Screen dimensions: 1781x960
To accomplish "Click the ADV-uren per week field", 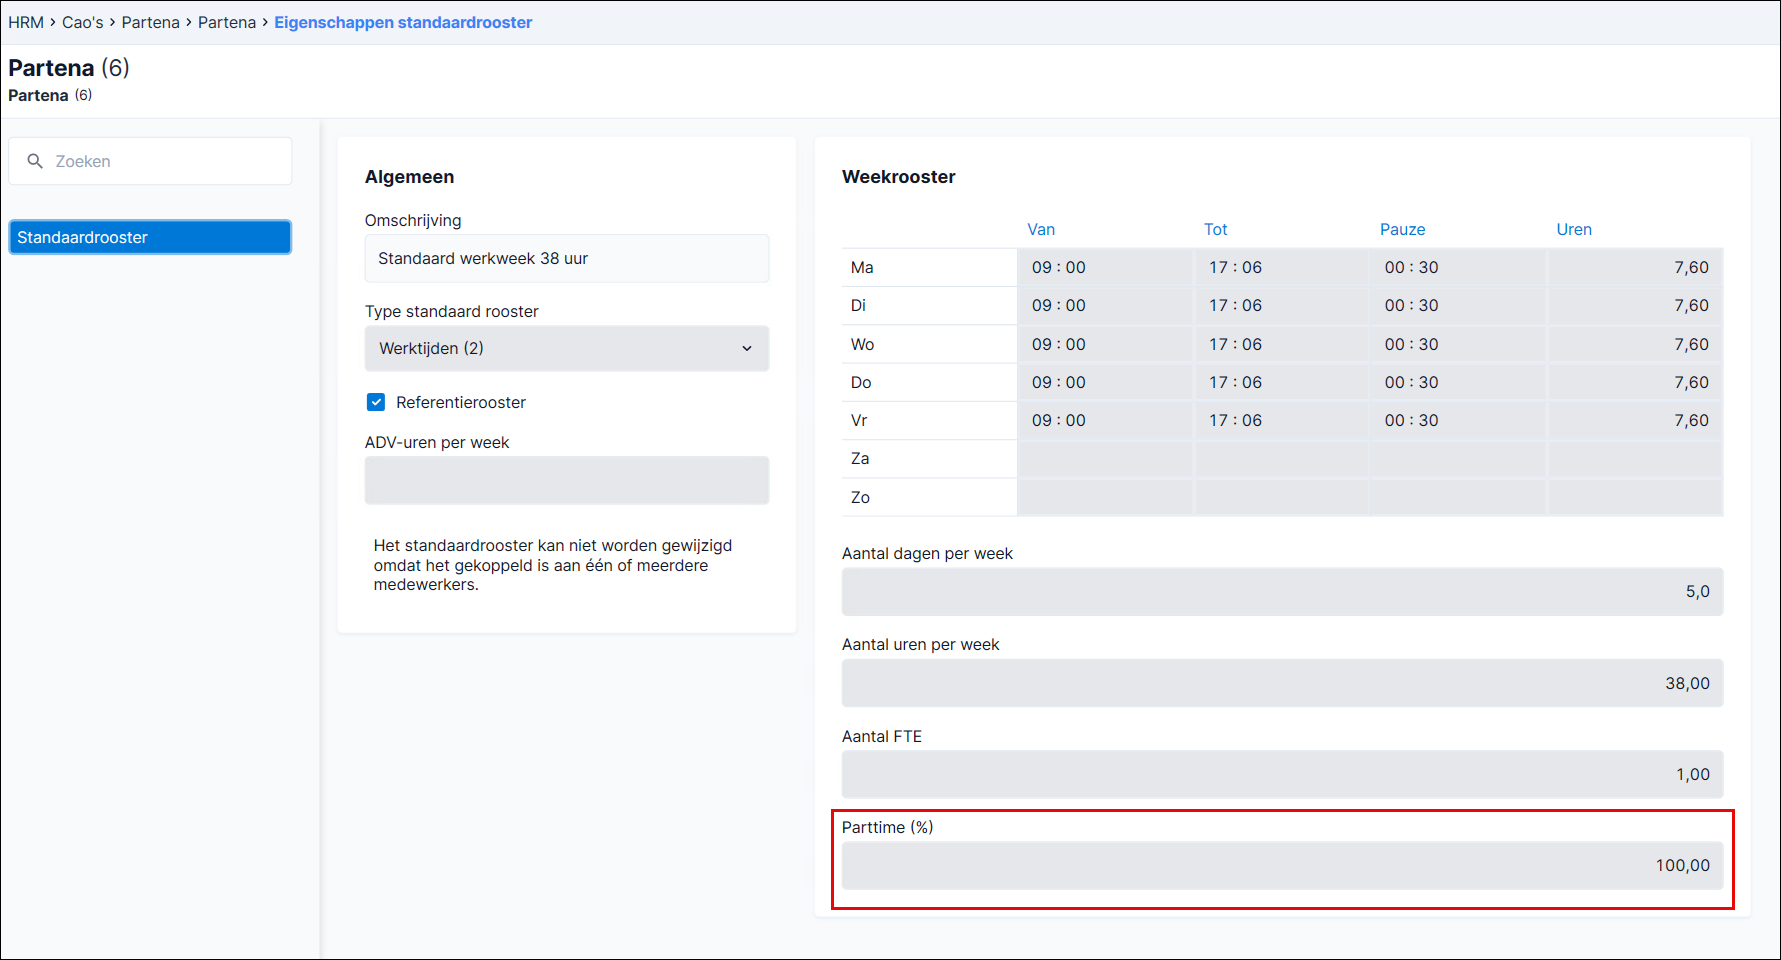I will click(x=567, y=480).
